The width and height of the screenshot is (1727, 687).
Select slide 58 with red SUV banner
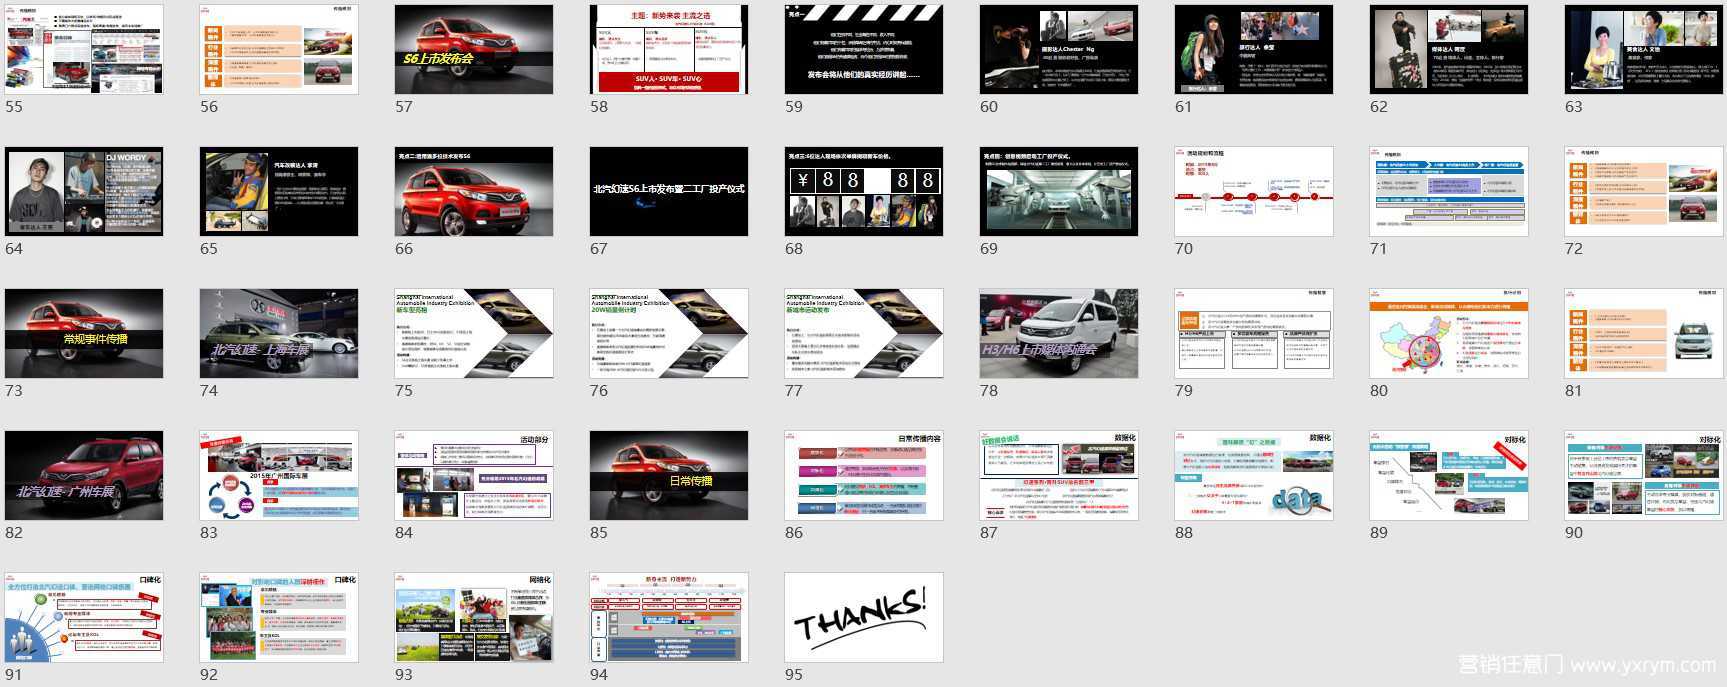pos(669,49)
